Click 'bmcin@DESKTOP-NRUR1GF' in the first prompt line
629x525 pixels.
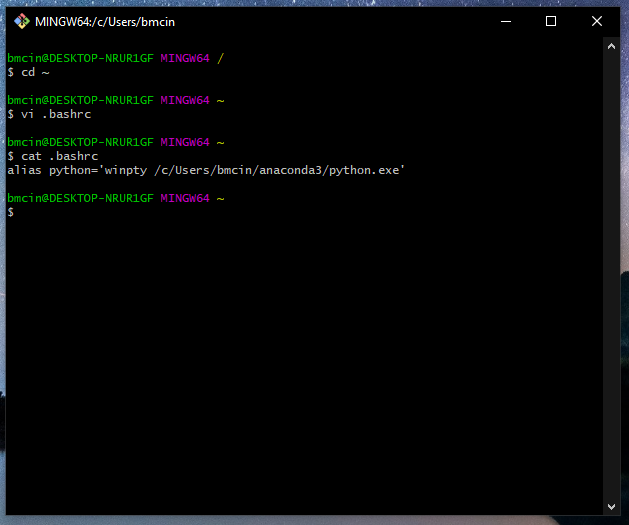80,58
